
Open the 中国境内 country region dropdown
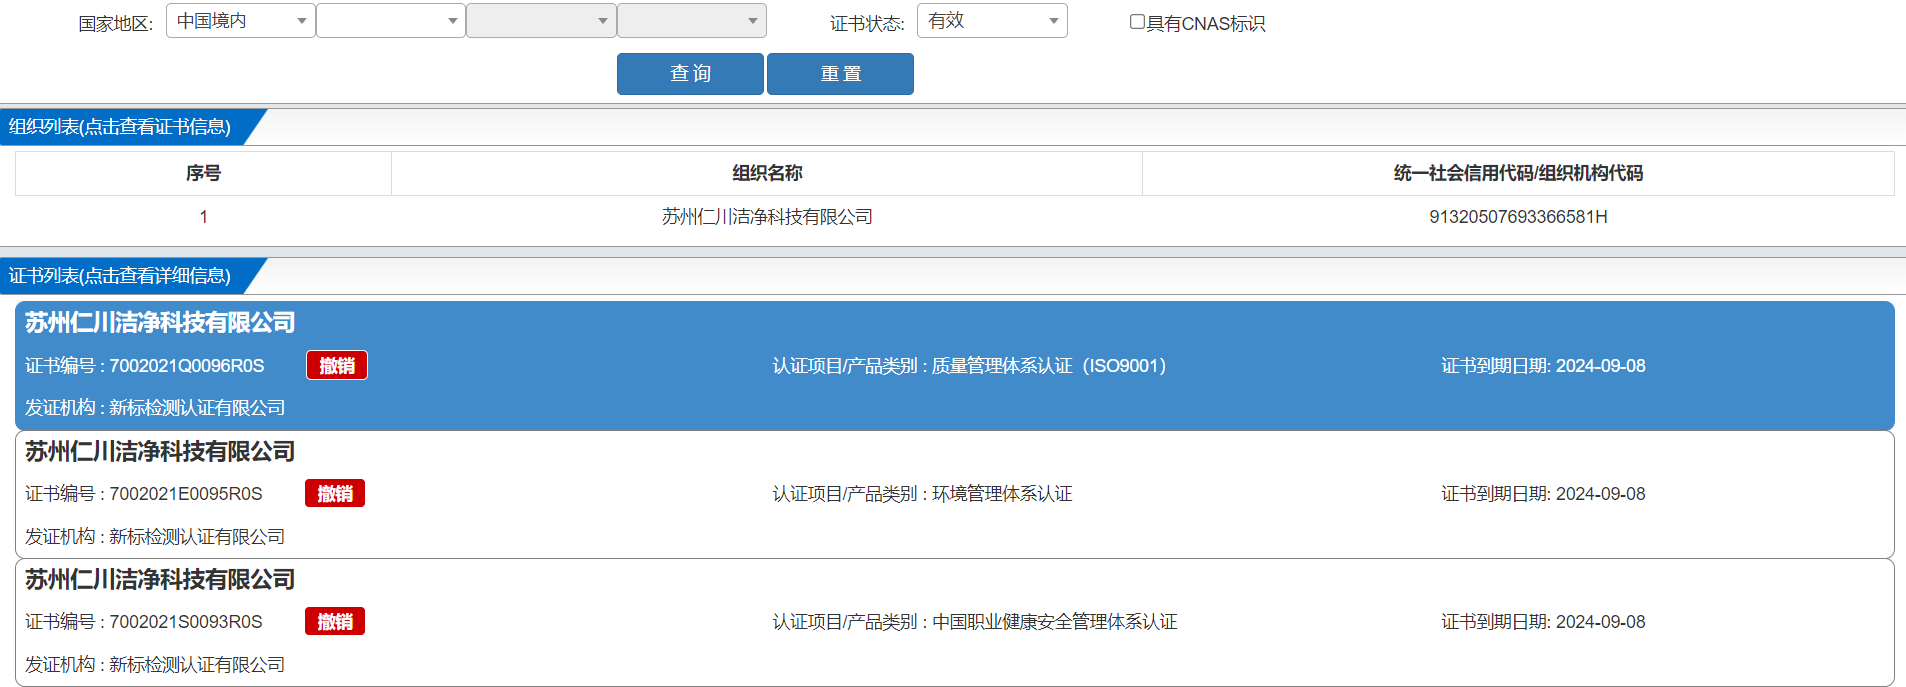[240, 21]
